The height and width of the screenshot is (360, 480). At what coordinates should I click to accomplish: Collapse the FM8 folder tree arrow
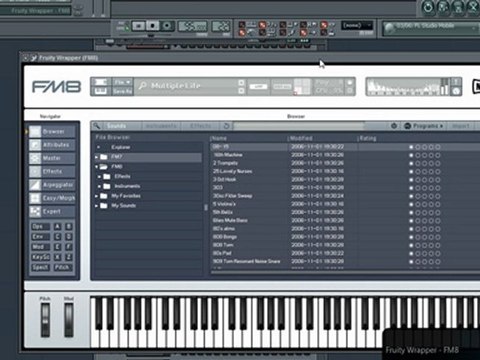click(96, 166)
